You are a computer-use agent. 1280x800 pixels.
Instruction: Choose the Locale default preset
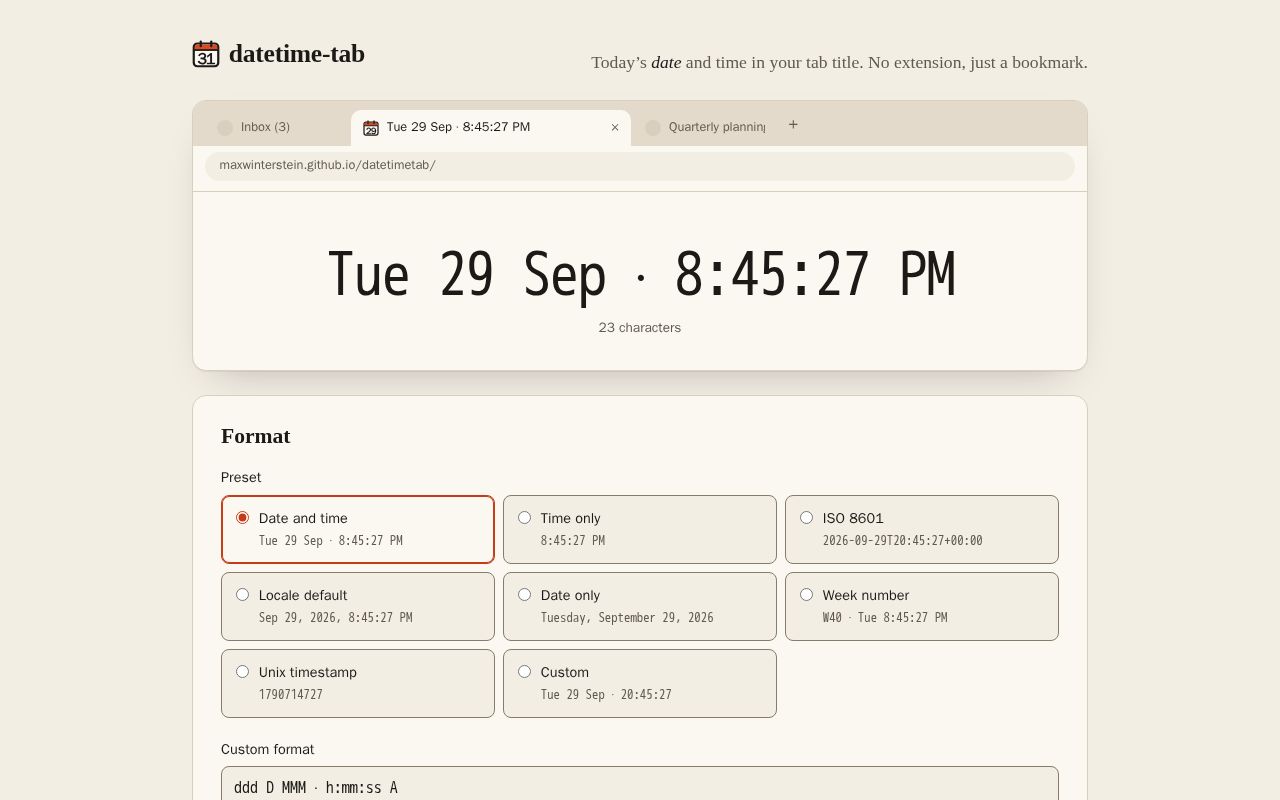coord(358,607)
